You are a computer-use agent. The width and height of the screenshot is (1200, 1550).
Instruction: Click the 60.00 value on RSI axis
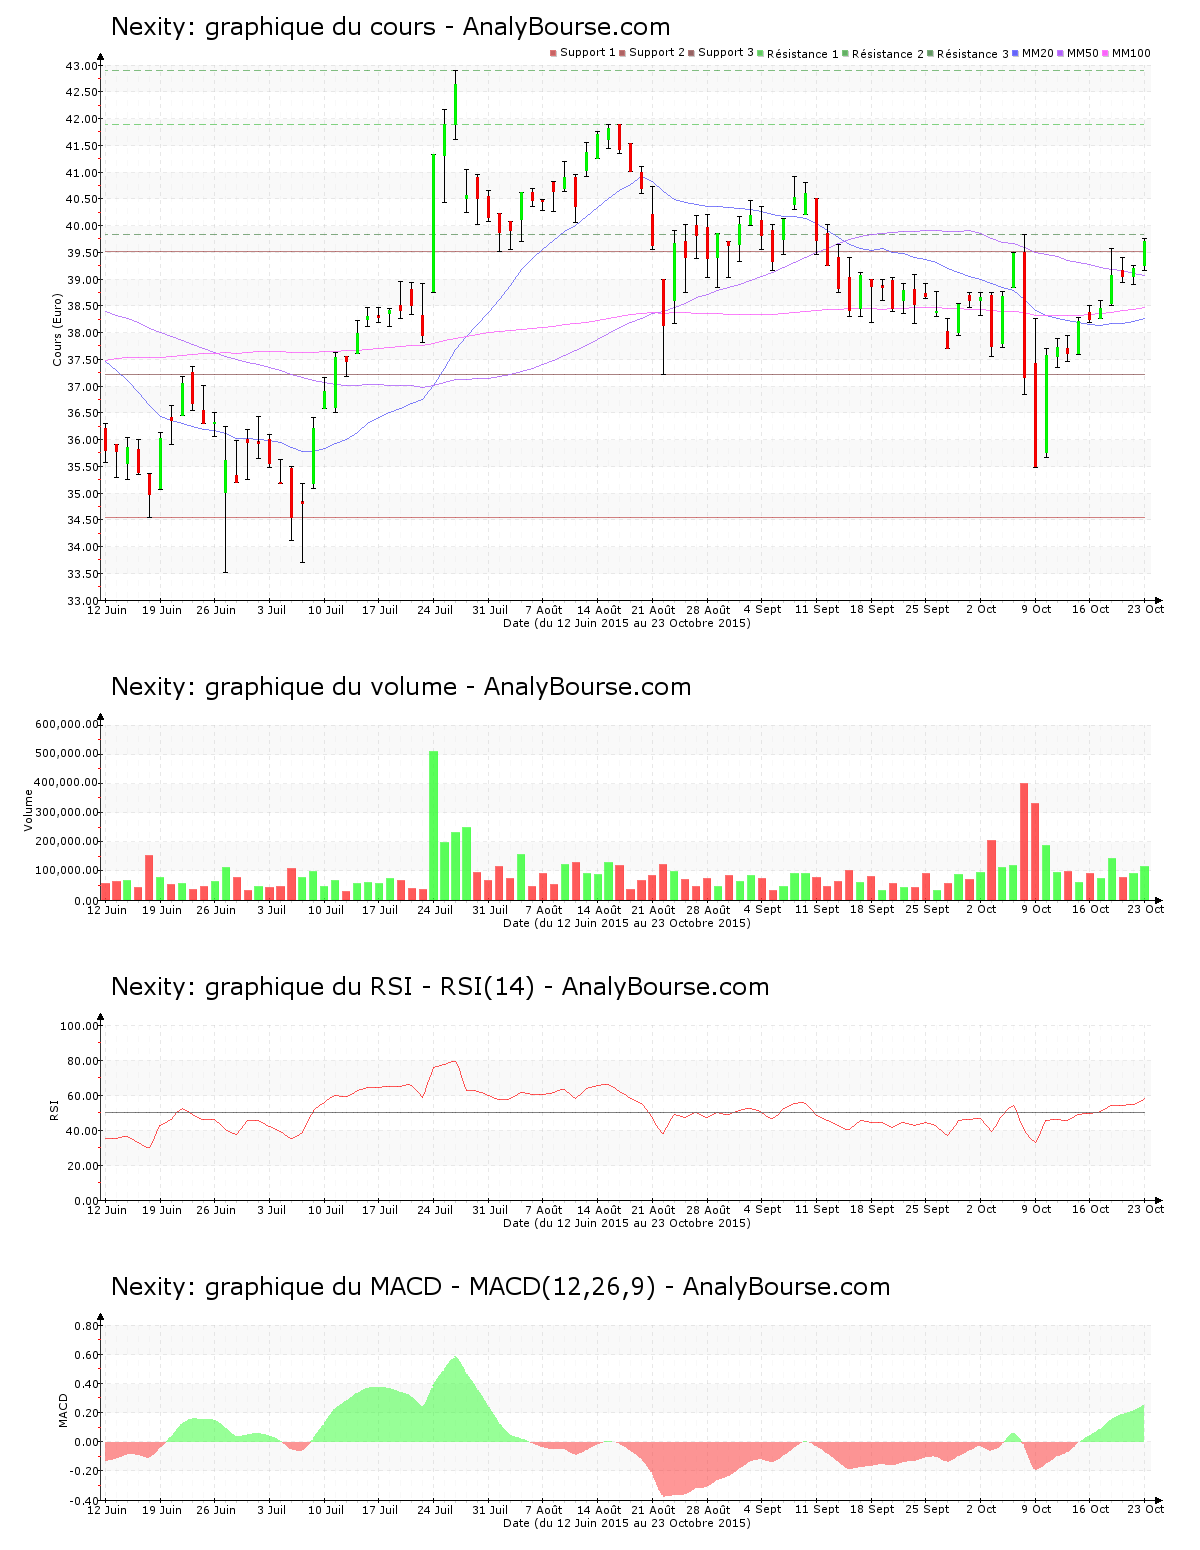pyautogui.click(x=82, y=1096)
